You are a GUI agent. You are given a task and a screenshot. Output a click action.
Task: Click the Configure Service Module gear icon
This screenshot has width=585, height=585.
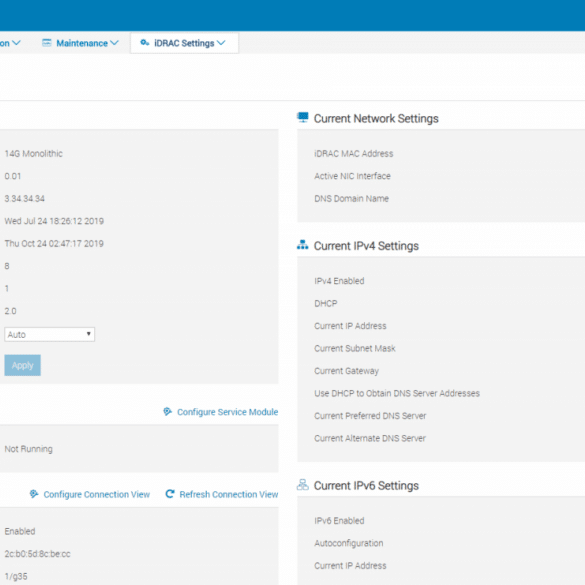pyautogui.click(x=168, y=412)
